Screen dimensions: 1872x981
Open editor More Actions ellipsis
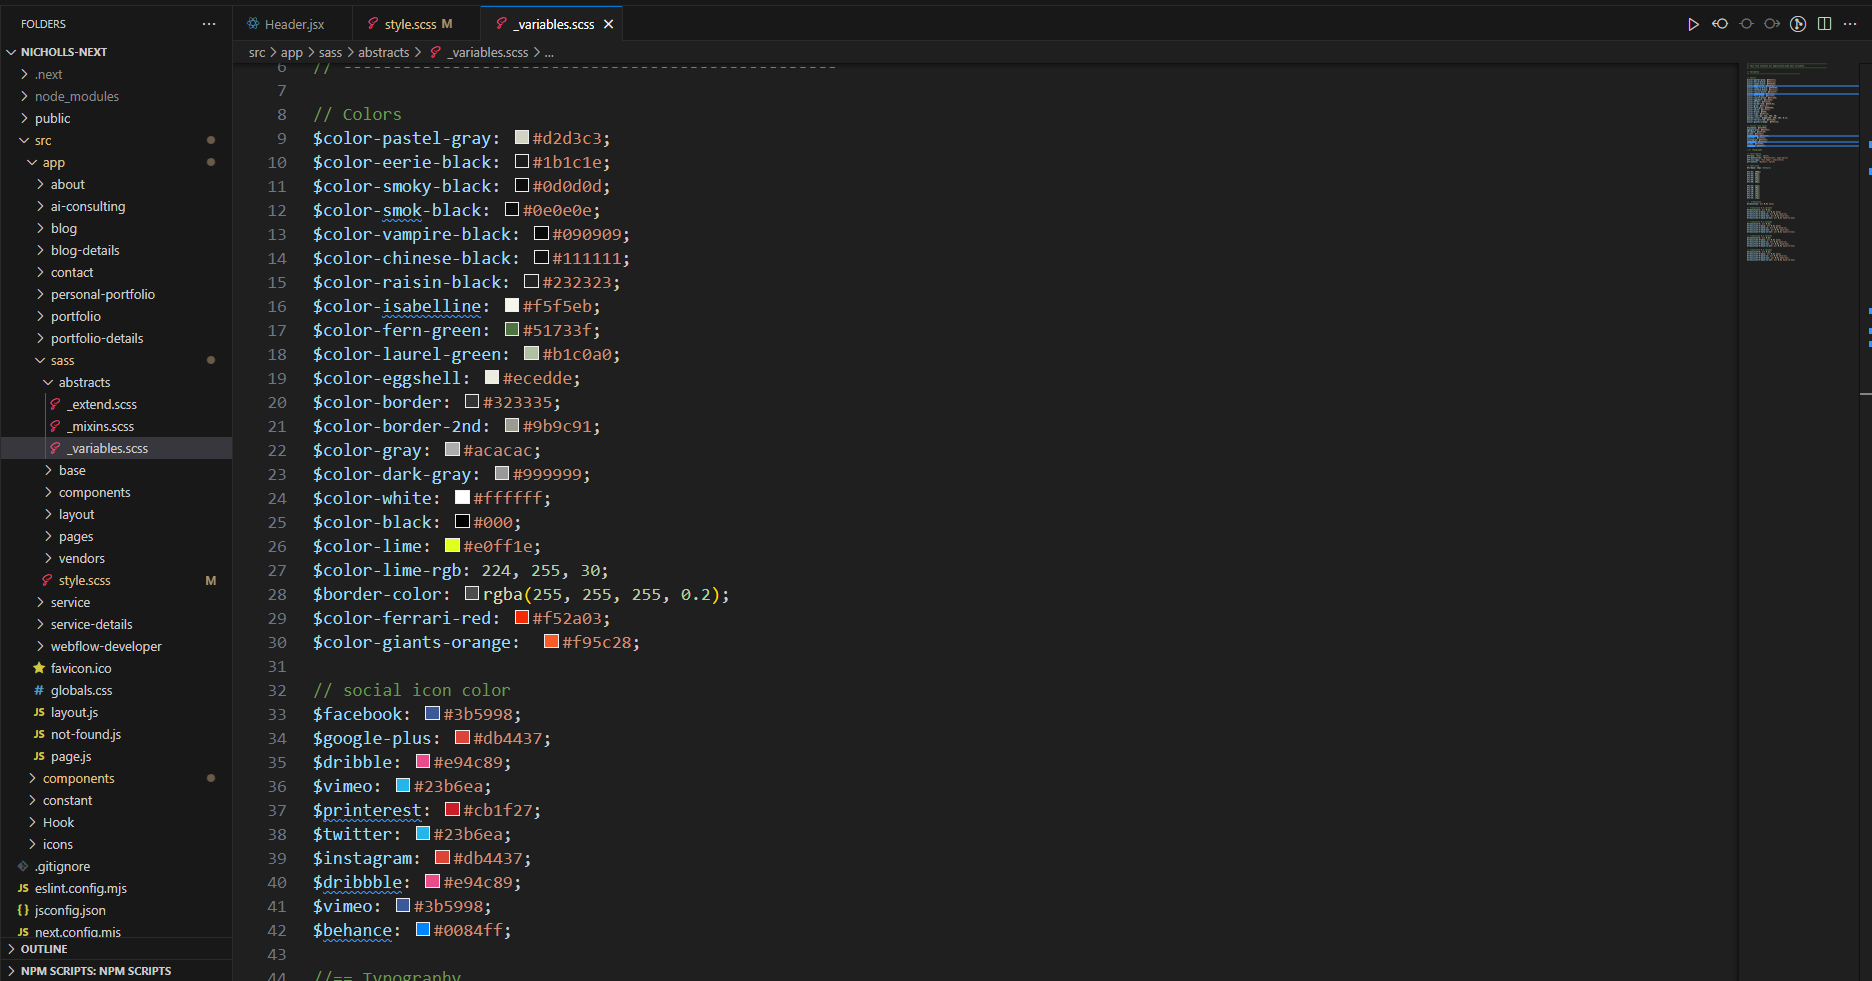click(x=1850, y=24)
